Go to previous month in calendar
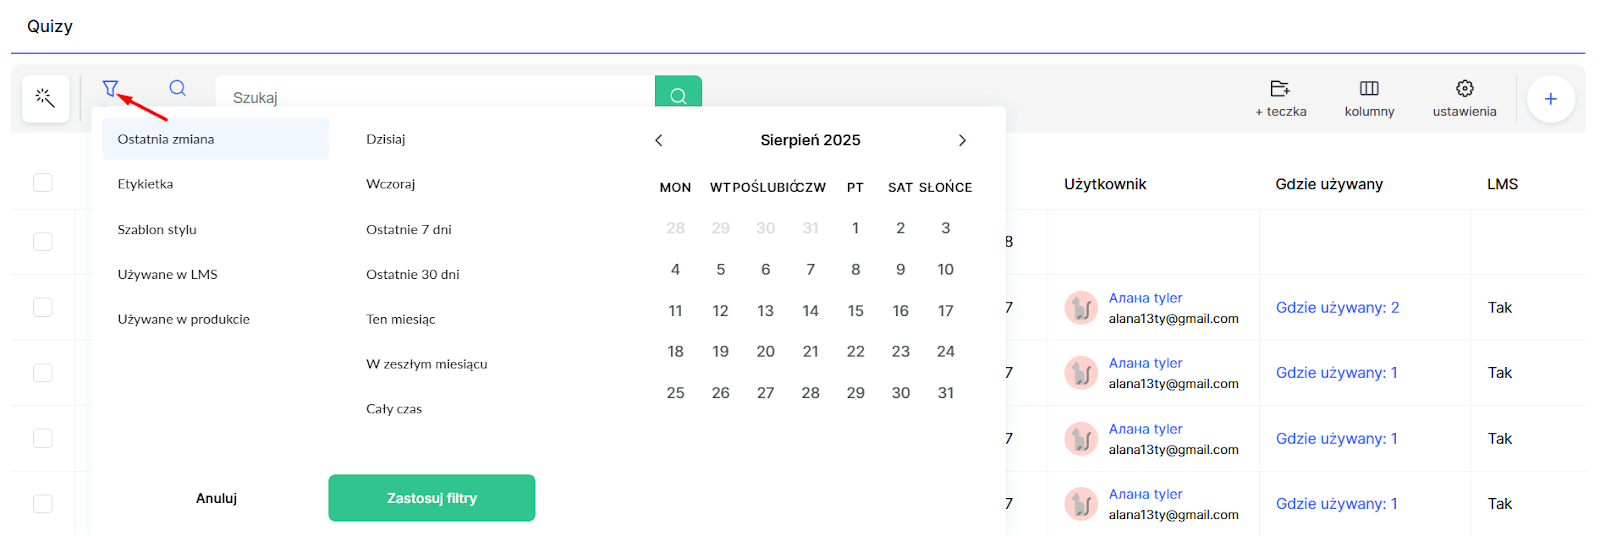This screenshot has width=1600, height=536. [x=659, y=140]
